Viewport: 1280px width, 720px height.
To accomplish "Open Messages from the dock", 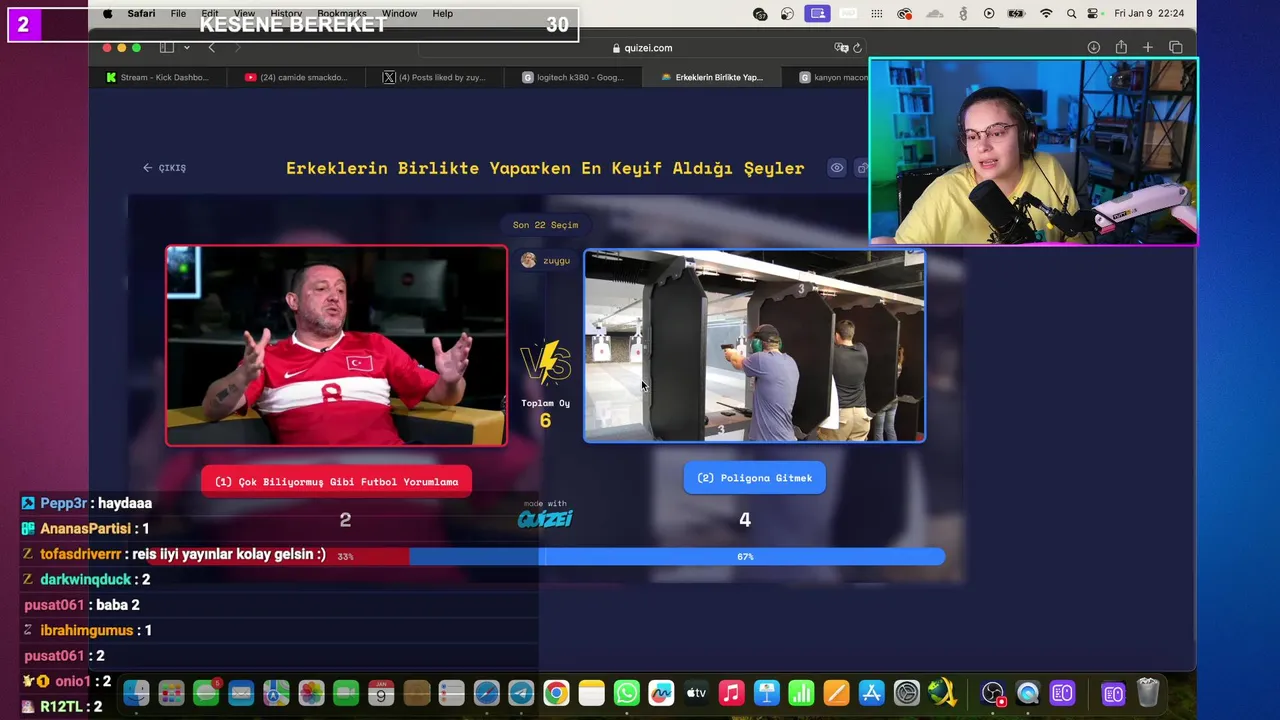I will coord(207,693).
